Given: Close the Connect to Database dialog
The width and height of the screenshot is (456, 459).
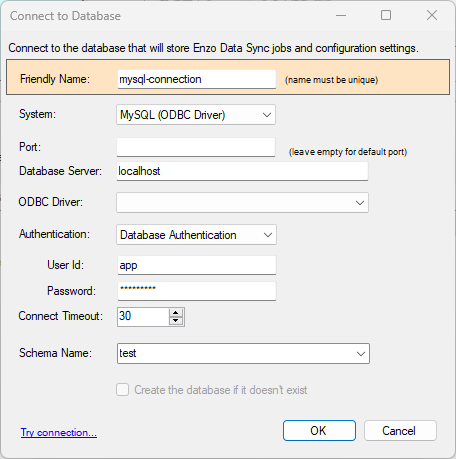Looking at the screenshot, I should (432, 15).
